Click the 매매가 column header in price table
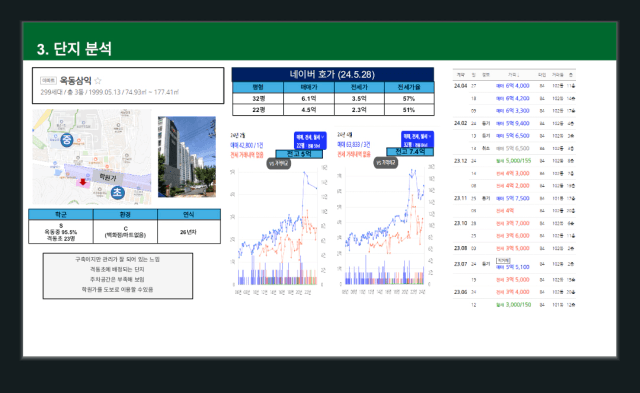Screen dimensions: 640x393 pos(309,87)
